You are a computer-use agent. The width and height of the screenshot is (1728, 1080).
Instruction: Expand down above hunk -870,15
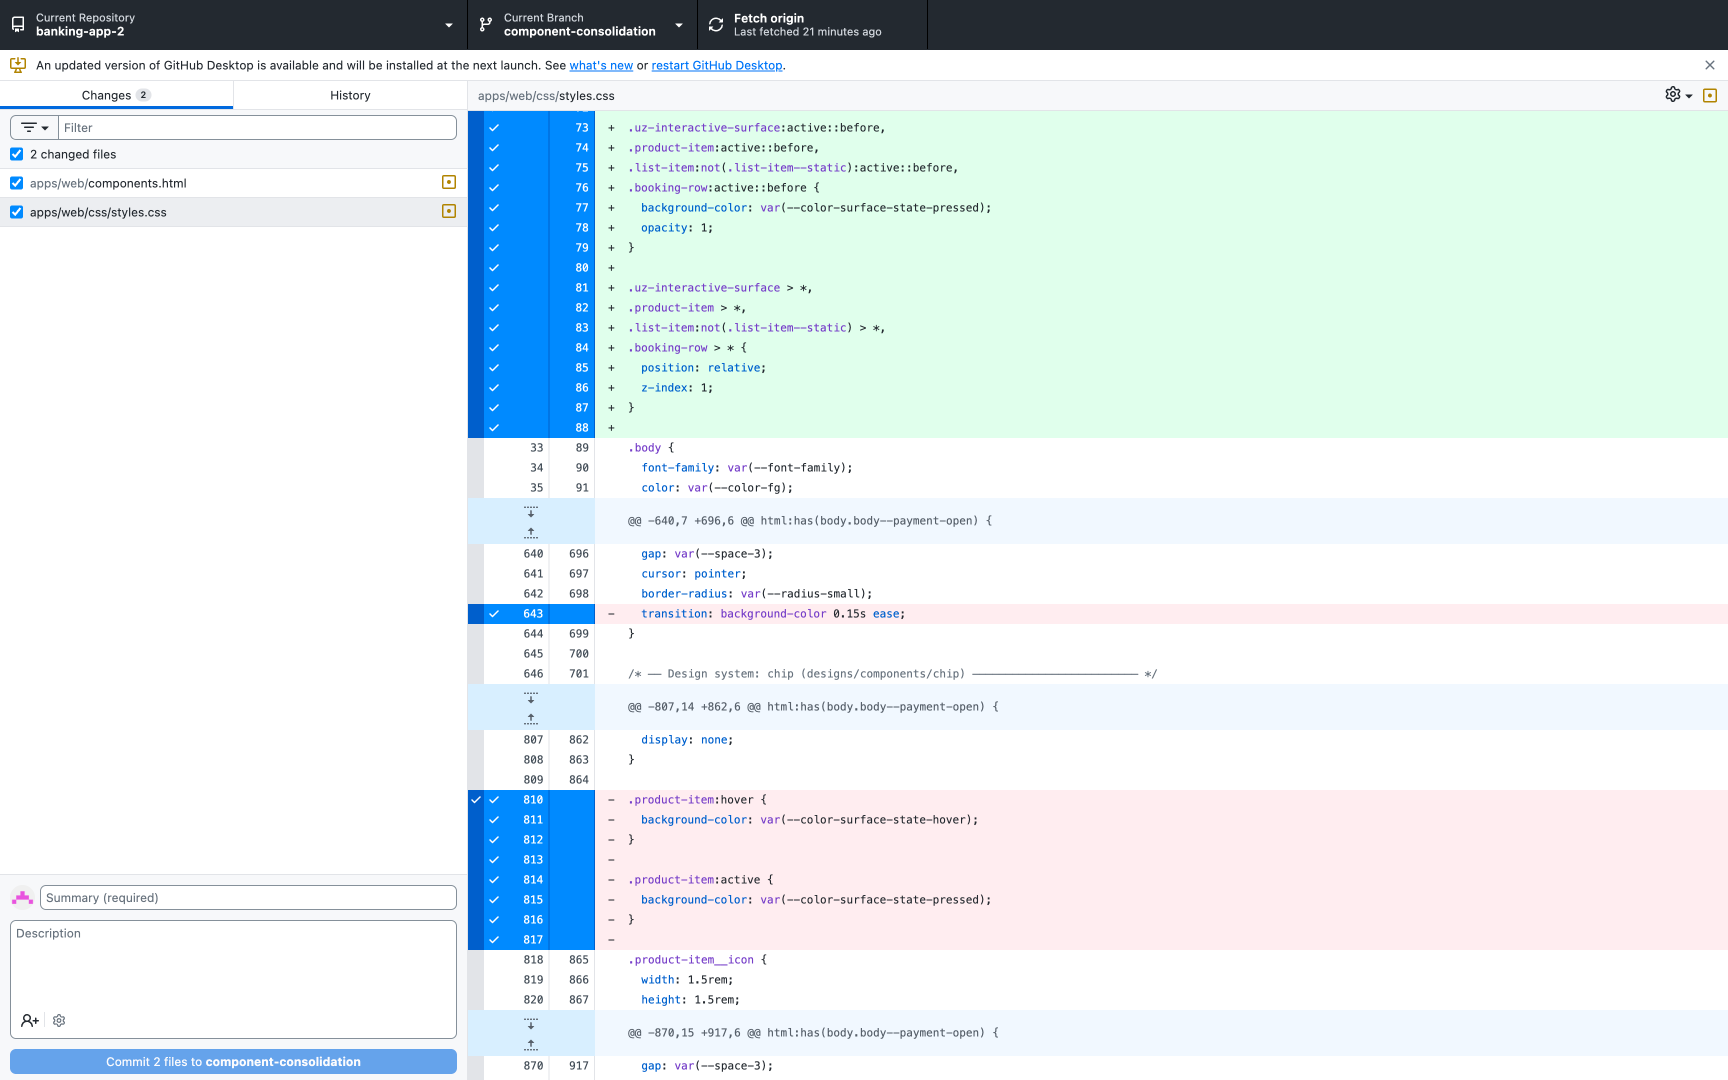531,1022
